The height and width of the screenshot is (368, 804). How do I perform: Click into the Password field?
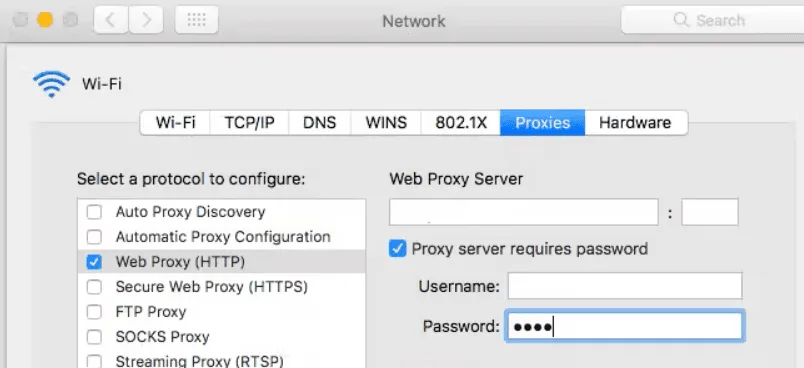pyautogui.click(x=625, y=326)
